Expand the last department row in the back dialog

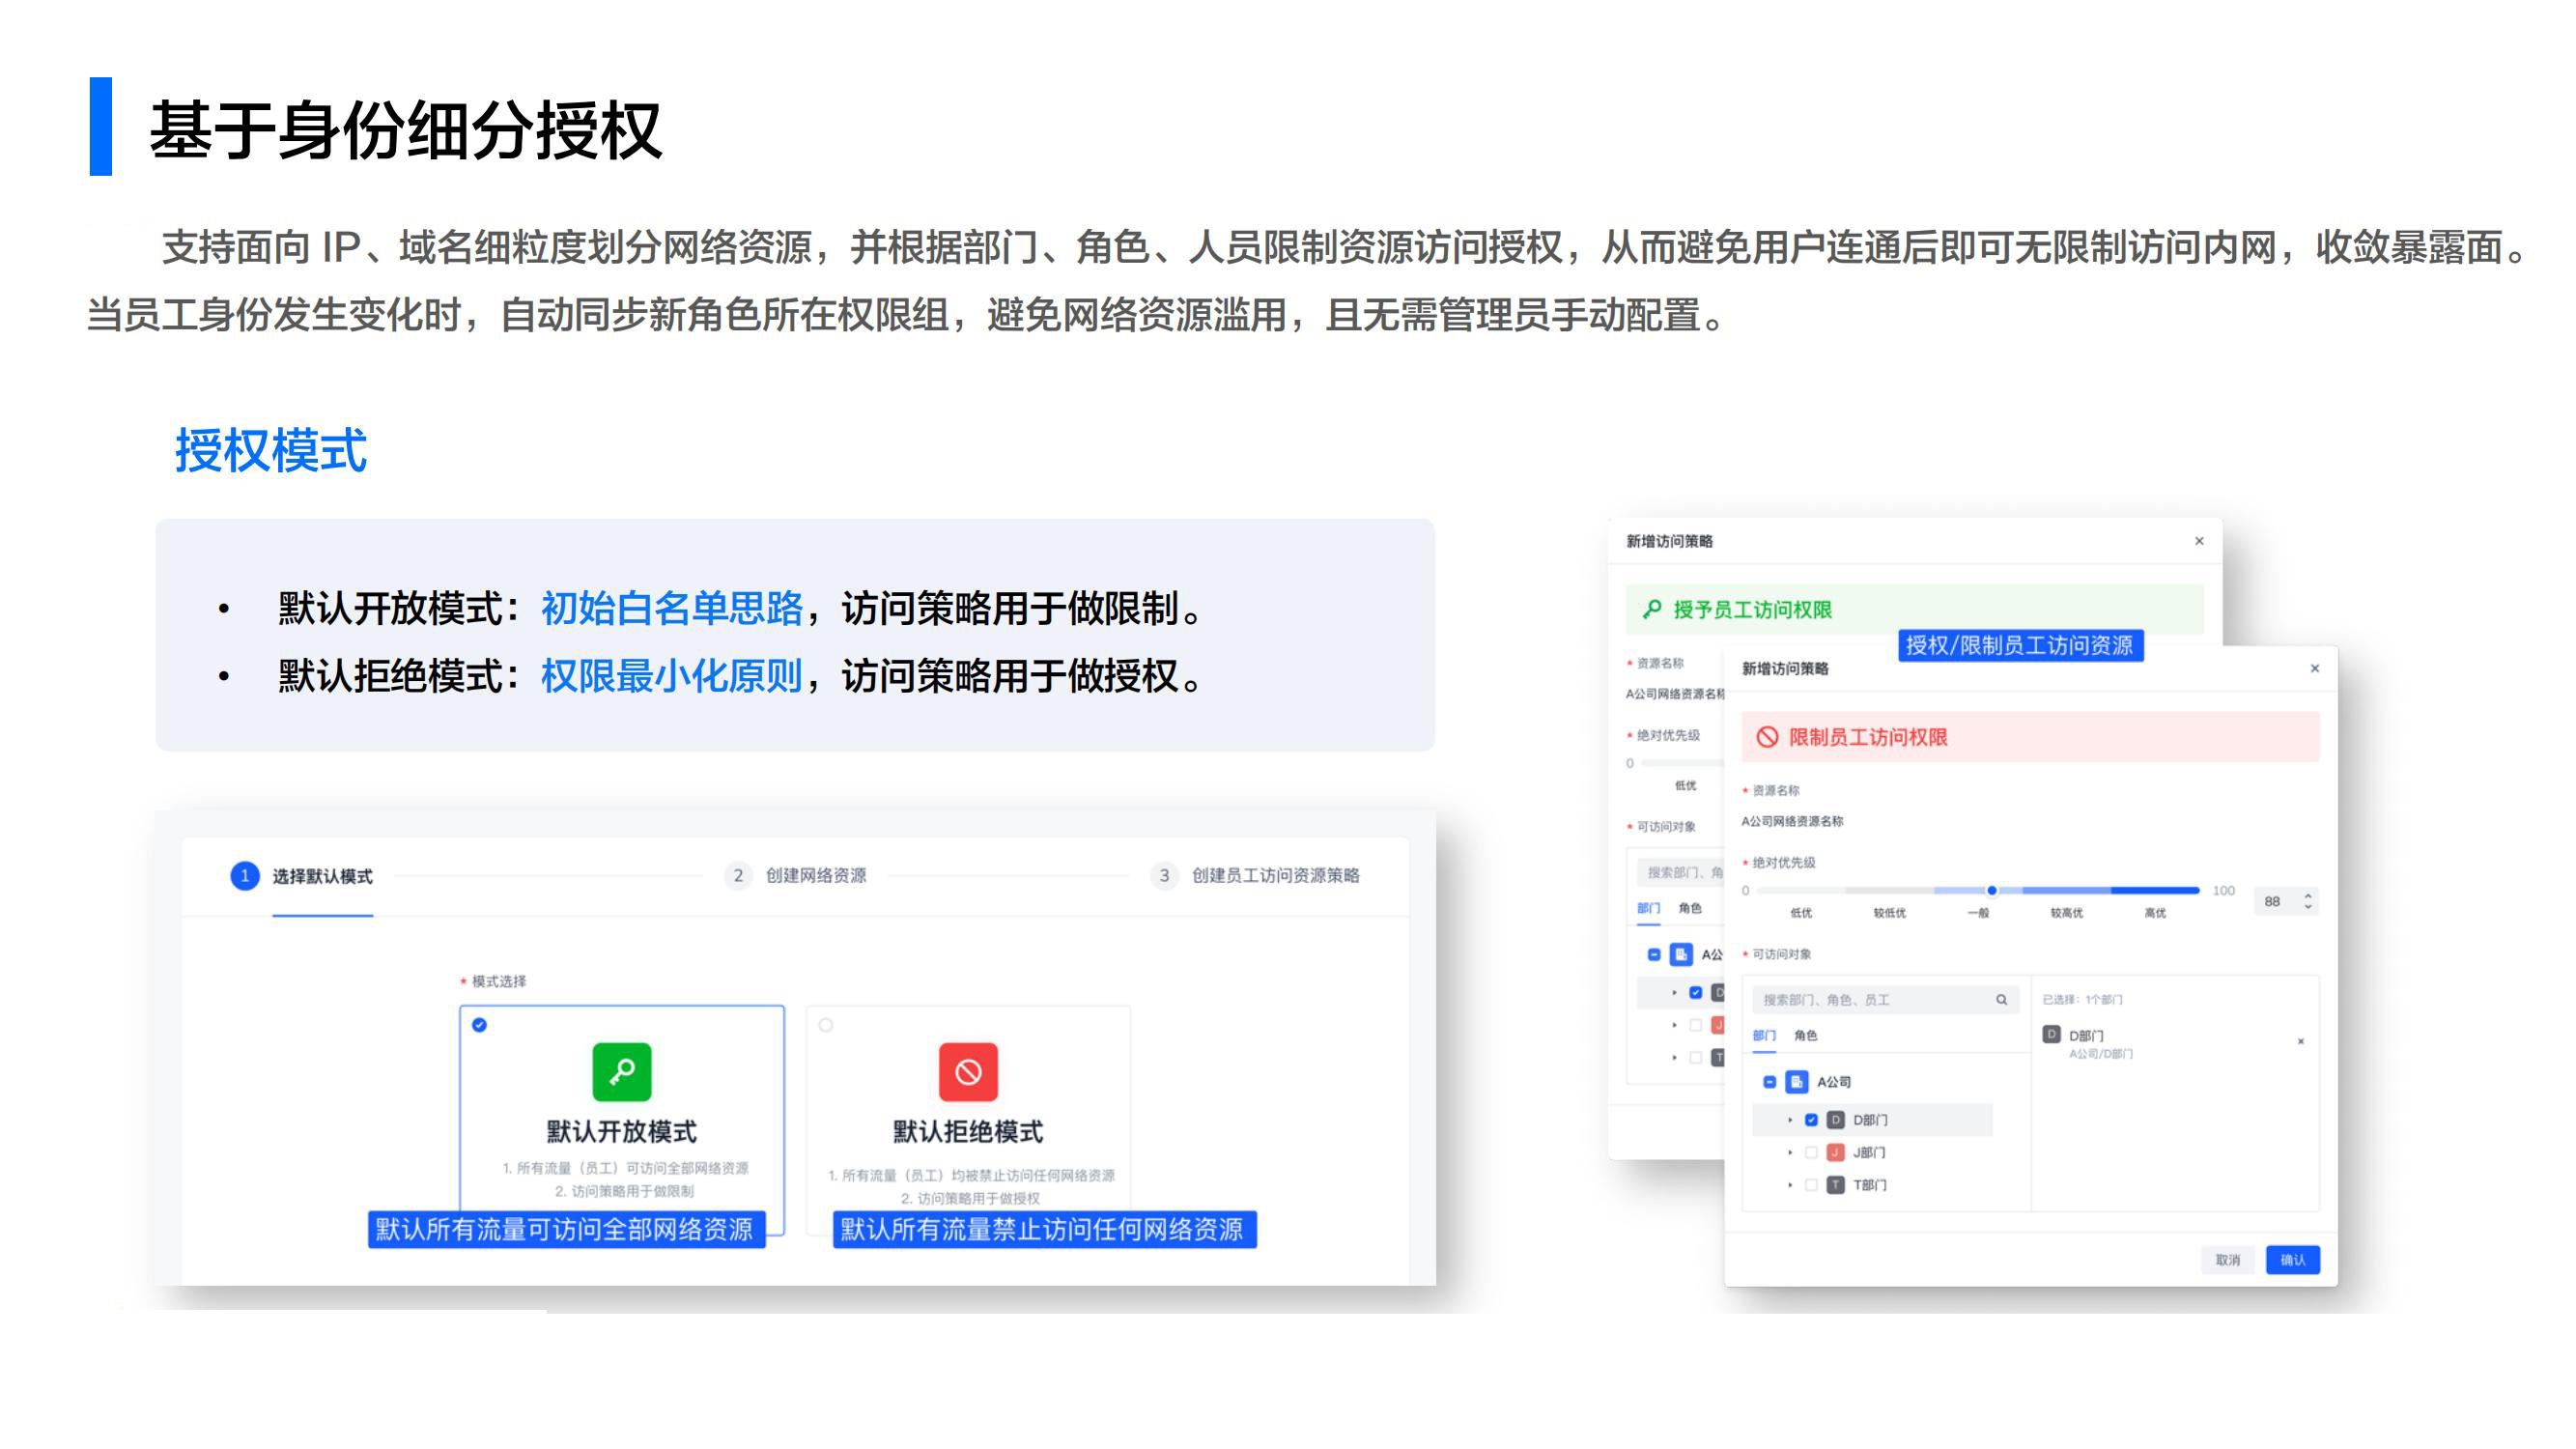tap(1674, 1056)
